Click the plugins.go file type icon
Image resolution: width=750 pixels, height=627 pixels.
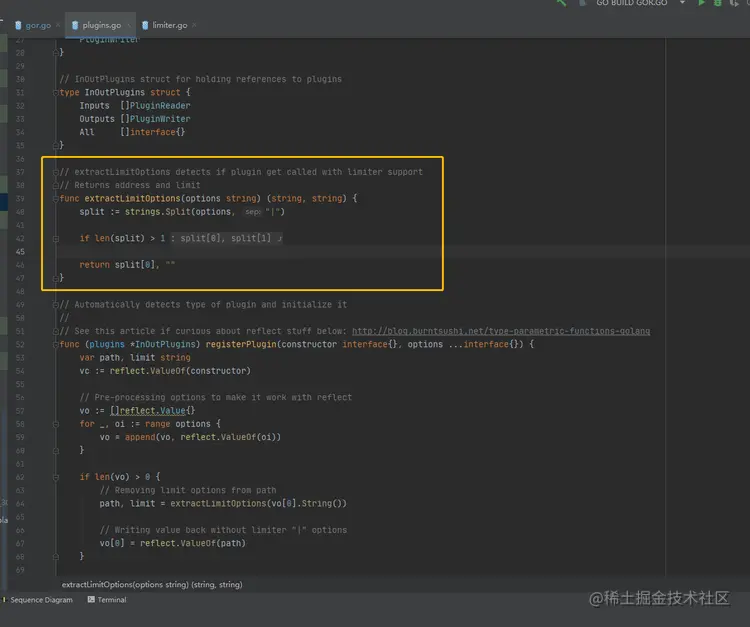point(75,25)
